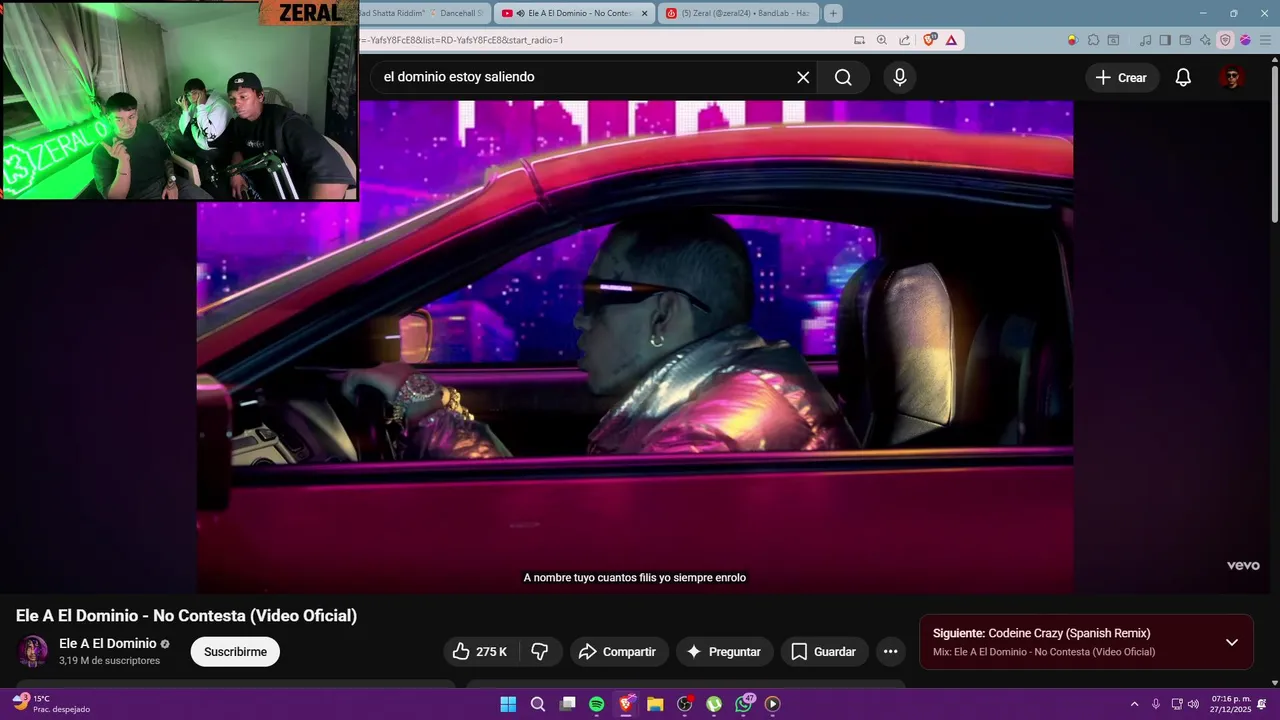The image size is (1280, 720).
Task: Save video with Guardar button
Action: (x=824, y=651)
